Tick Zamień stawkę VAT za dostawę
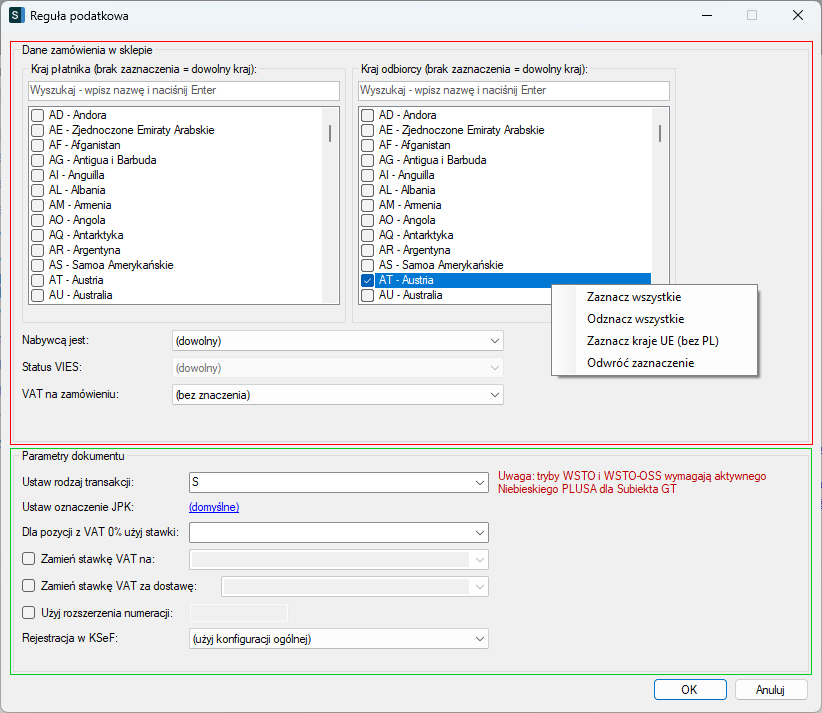Image resolution: width=822 pixels, height=713 pixels. point(28,586)
